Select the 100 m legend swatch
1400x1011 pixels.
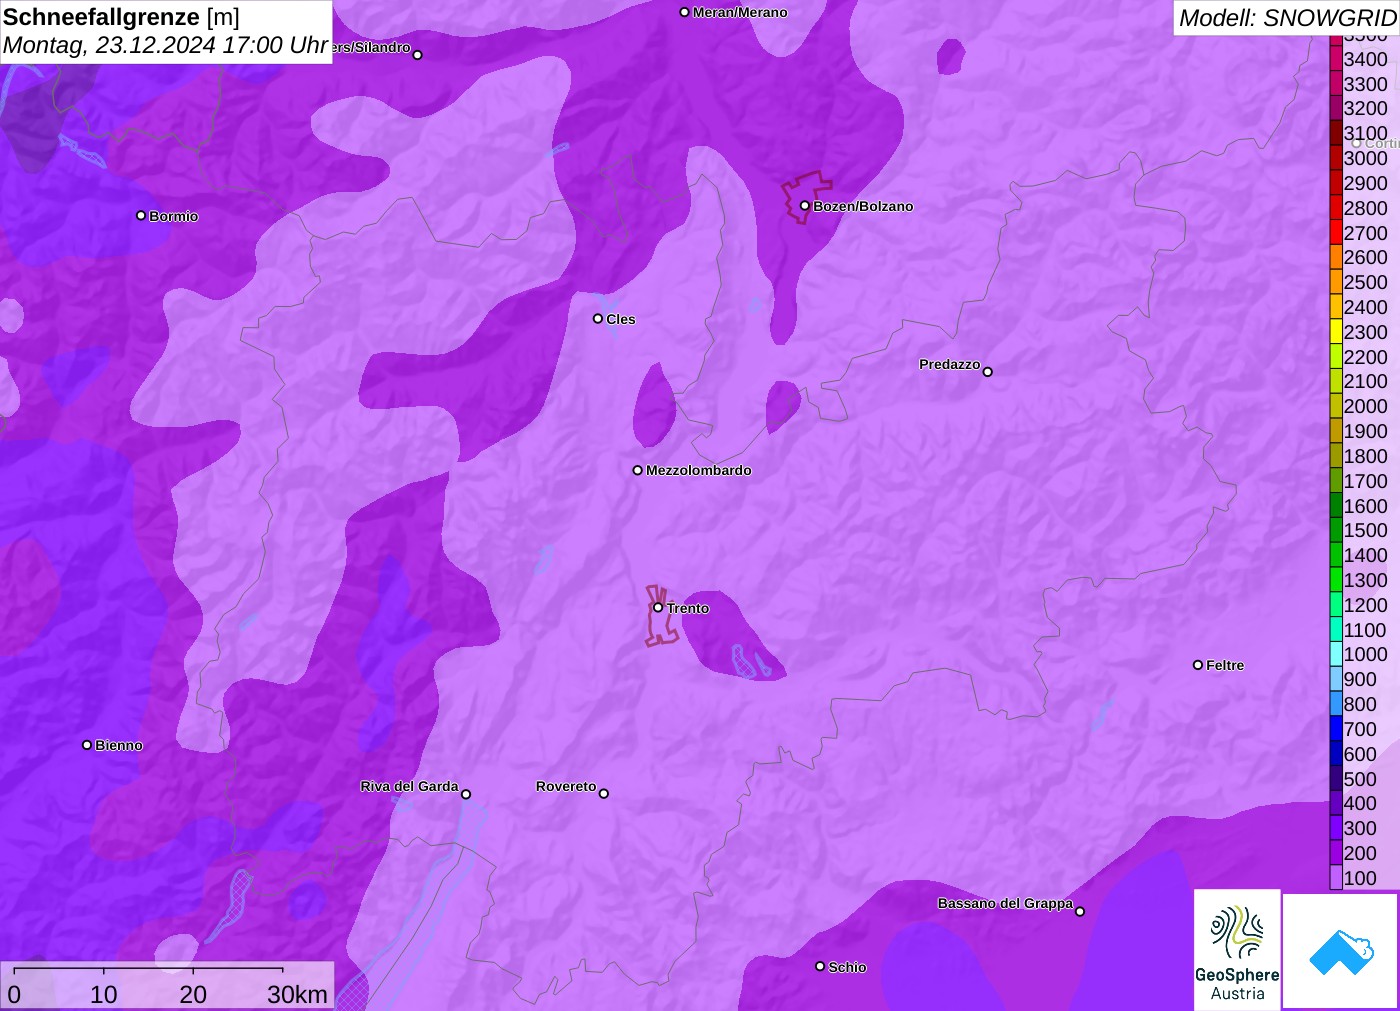click(x=1336, y=878)
